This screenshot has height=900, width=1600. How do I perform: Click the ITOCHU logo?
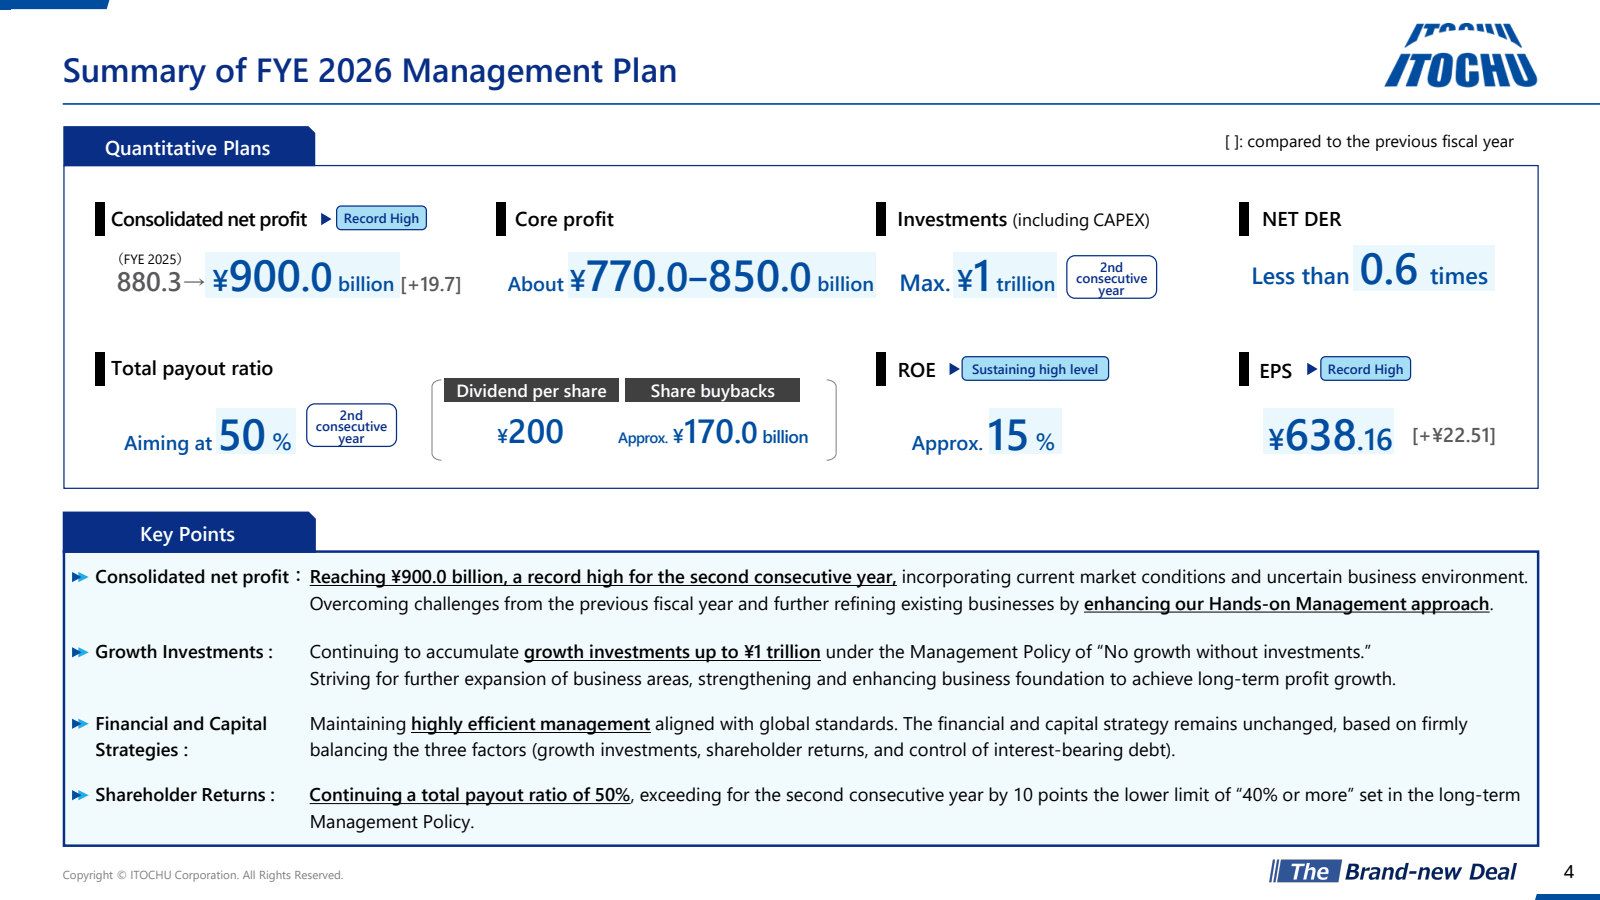(x=1461, y=56)
